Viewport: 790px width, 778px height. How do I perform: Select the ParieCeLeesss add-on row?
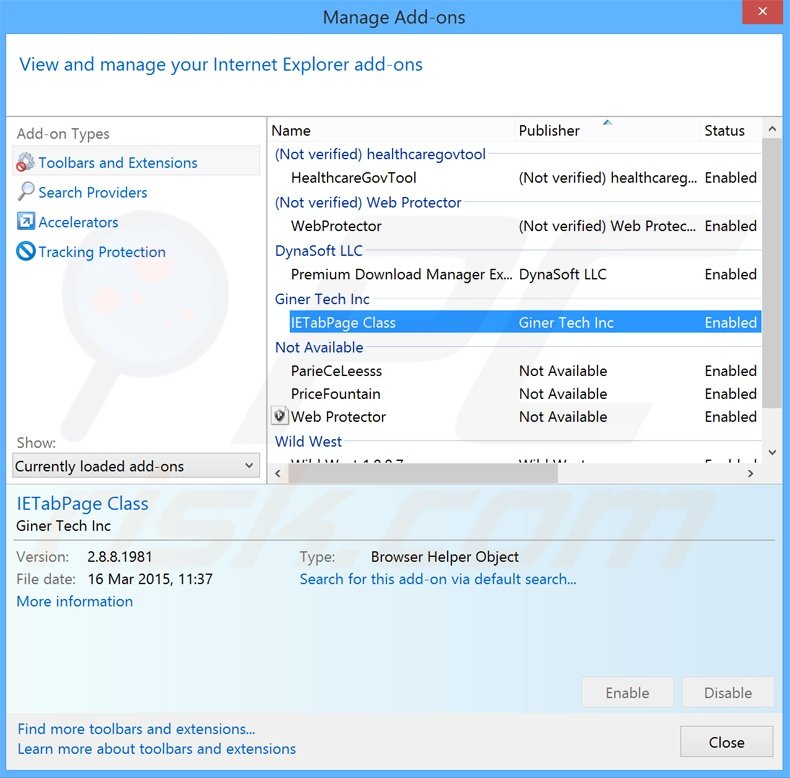pyautogui.click(x=525, y=371)
